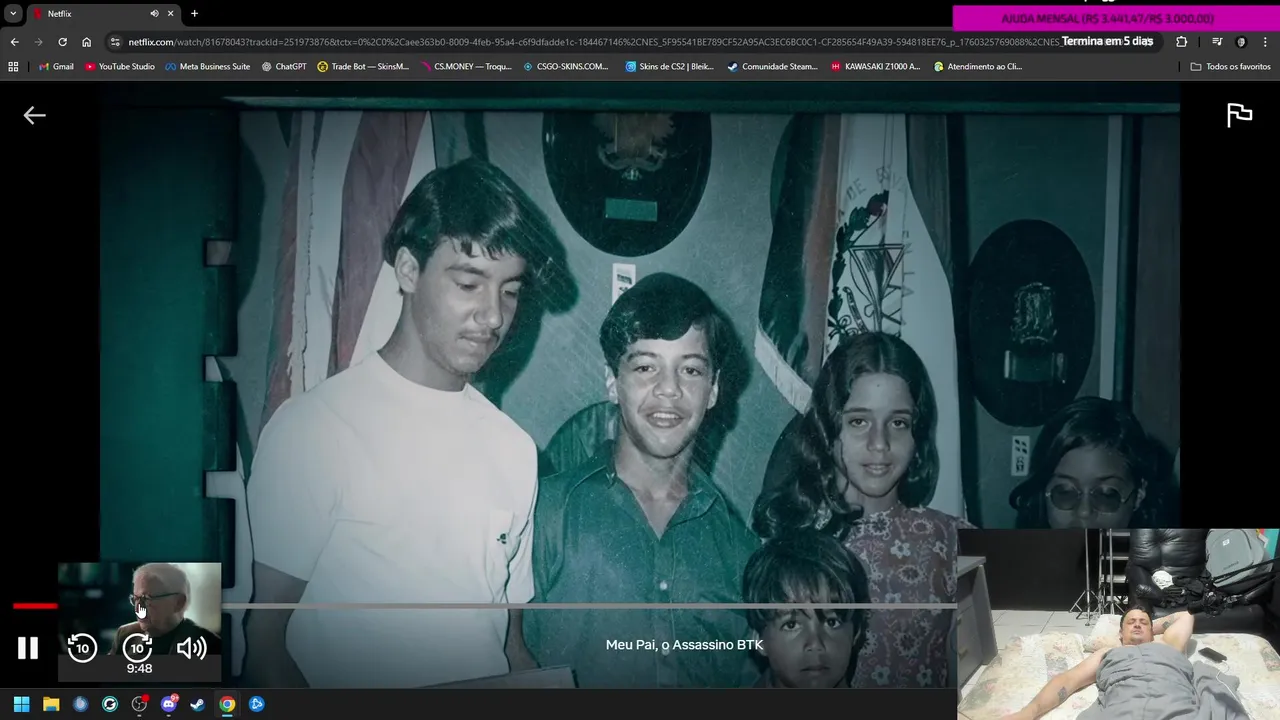Open Steam from taskbar
1280x720 pixels.
(x=198, y=704)
